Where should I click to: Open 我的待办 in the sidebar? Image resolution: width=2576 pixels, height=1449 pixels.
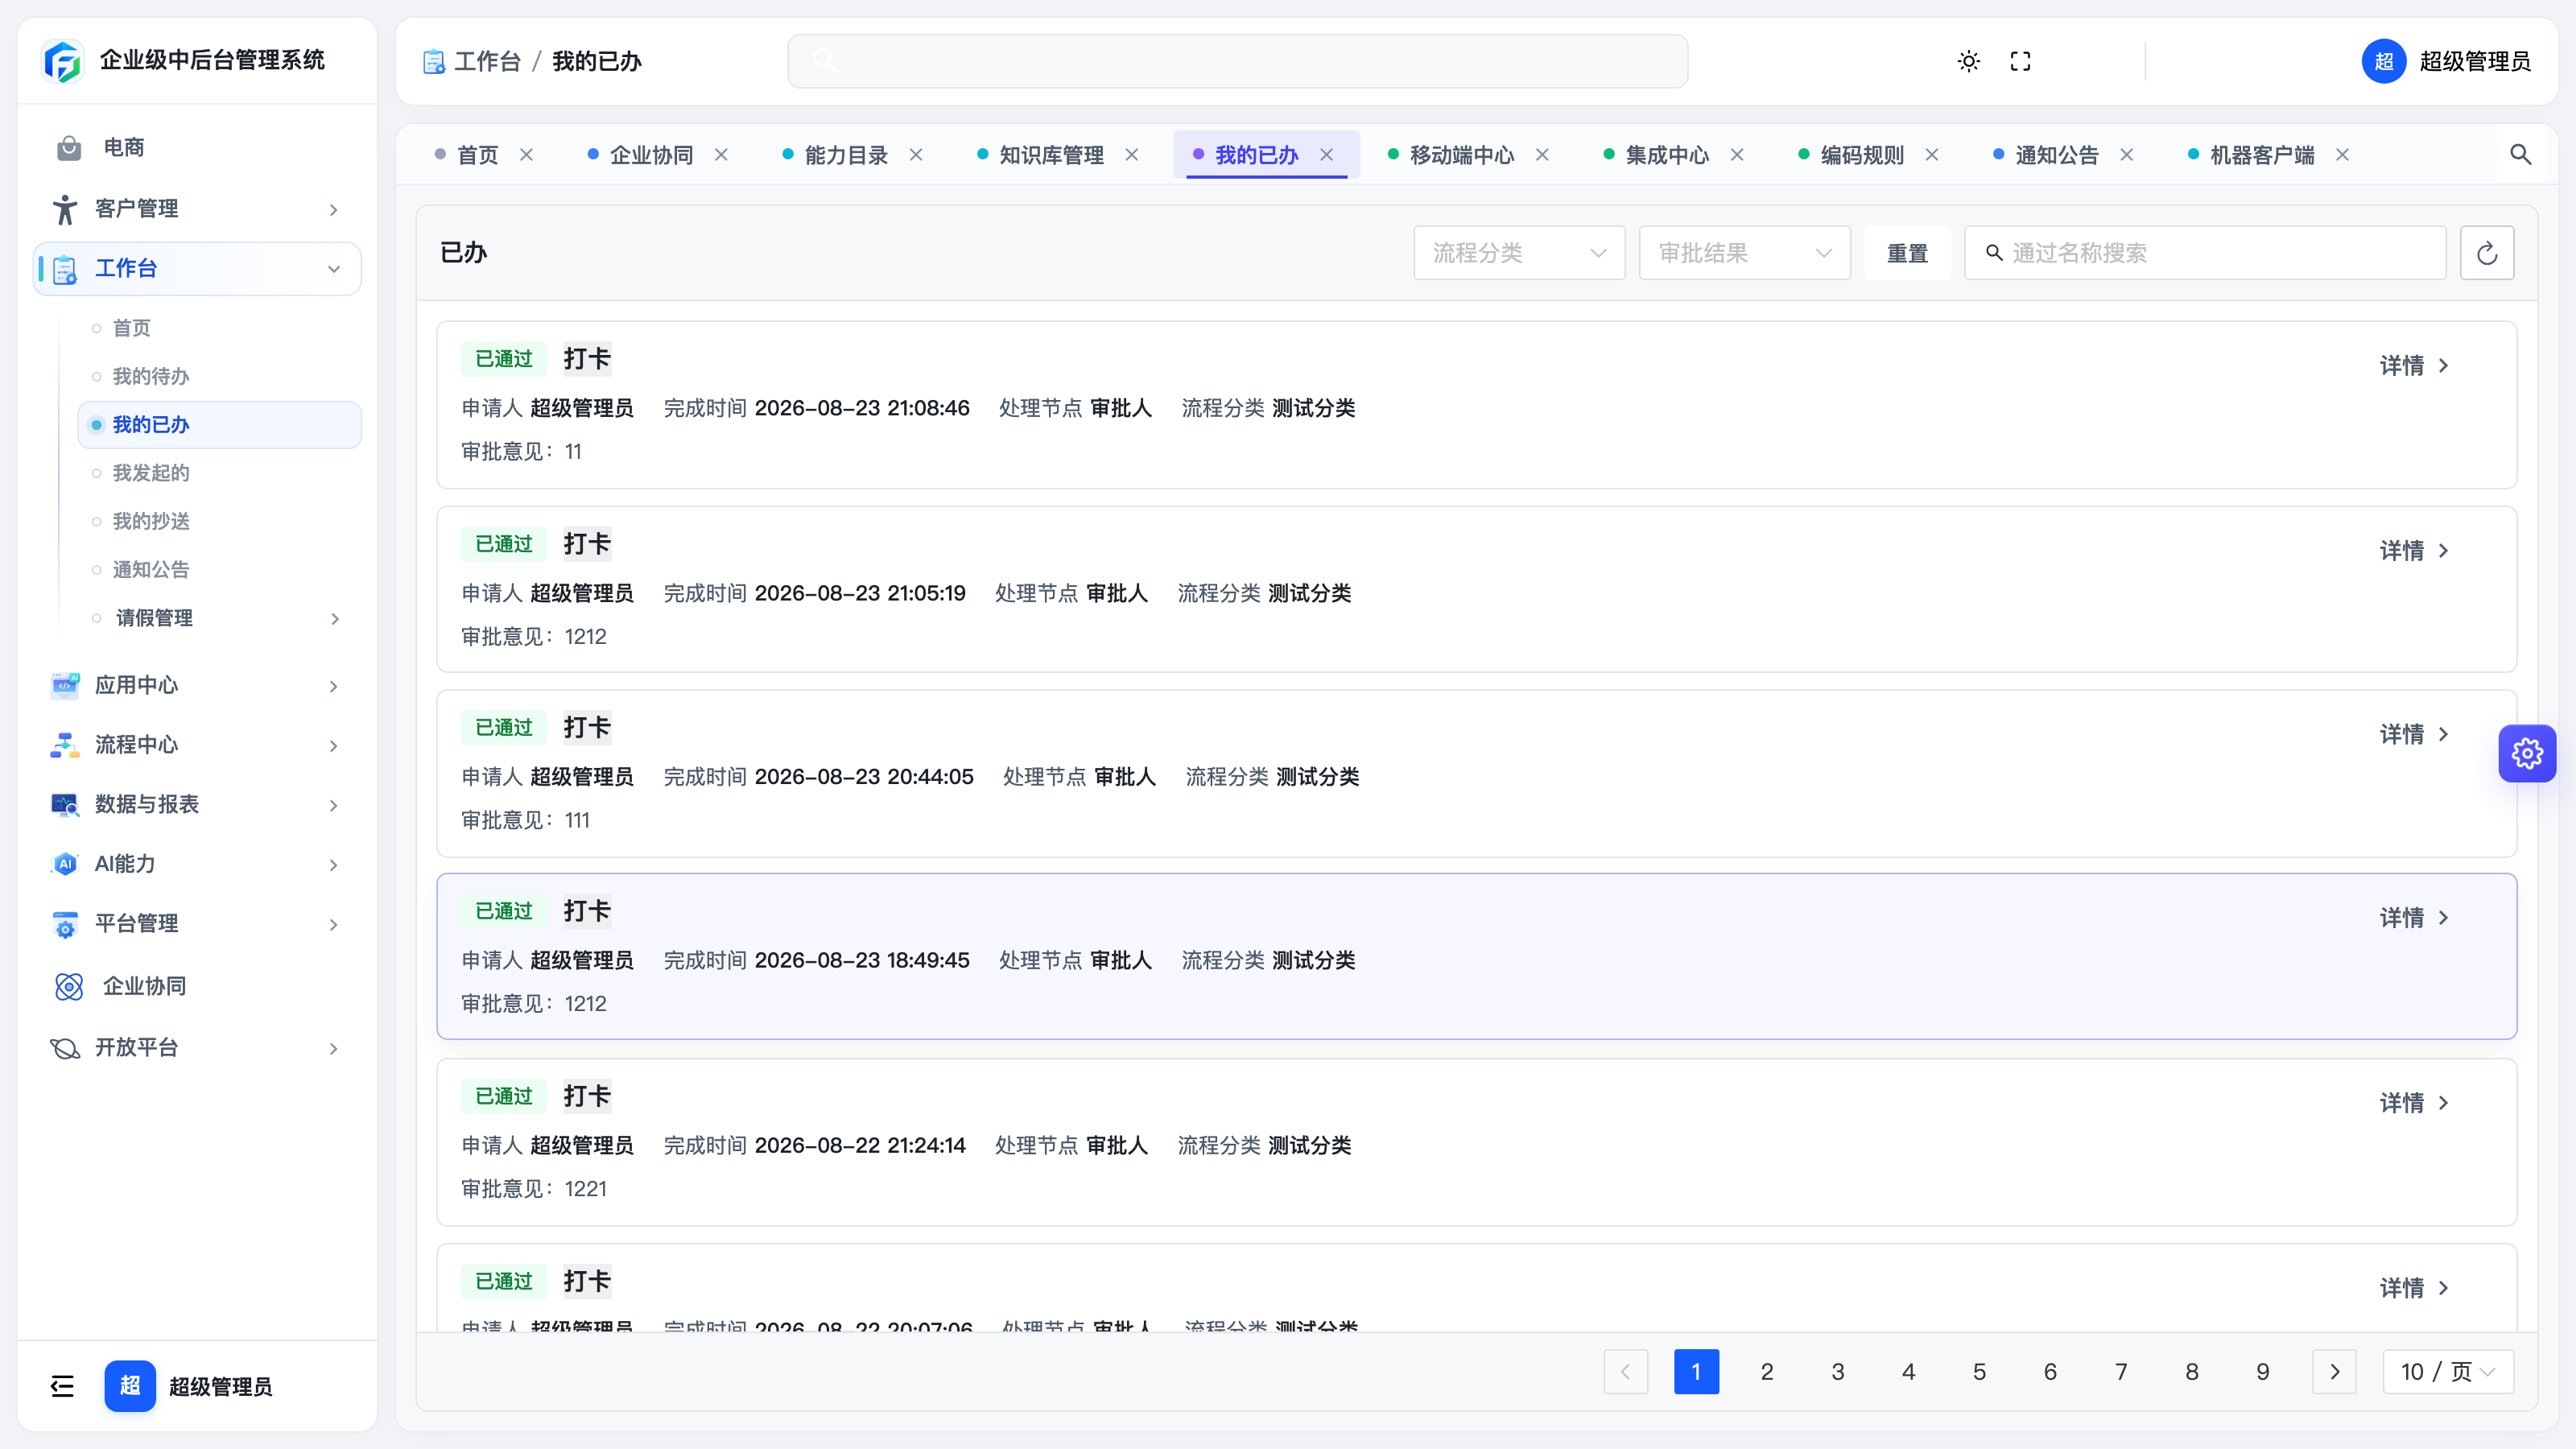151,376
